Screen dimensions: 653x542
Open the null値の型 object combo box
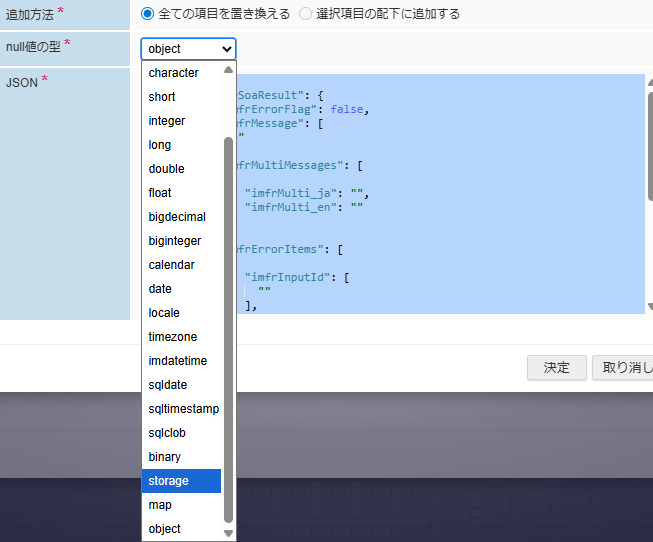click(x=188, y=49)
